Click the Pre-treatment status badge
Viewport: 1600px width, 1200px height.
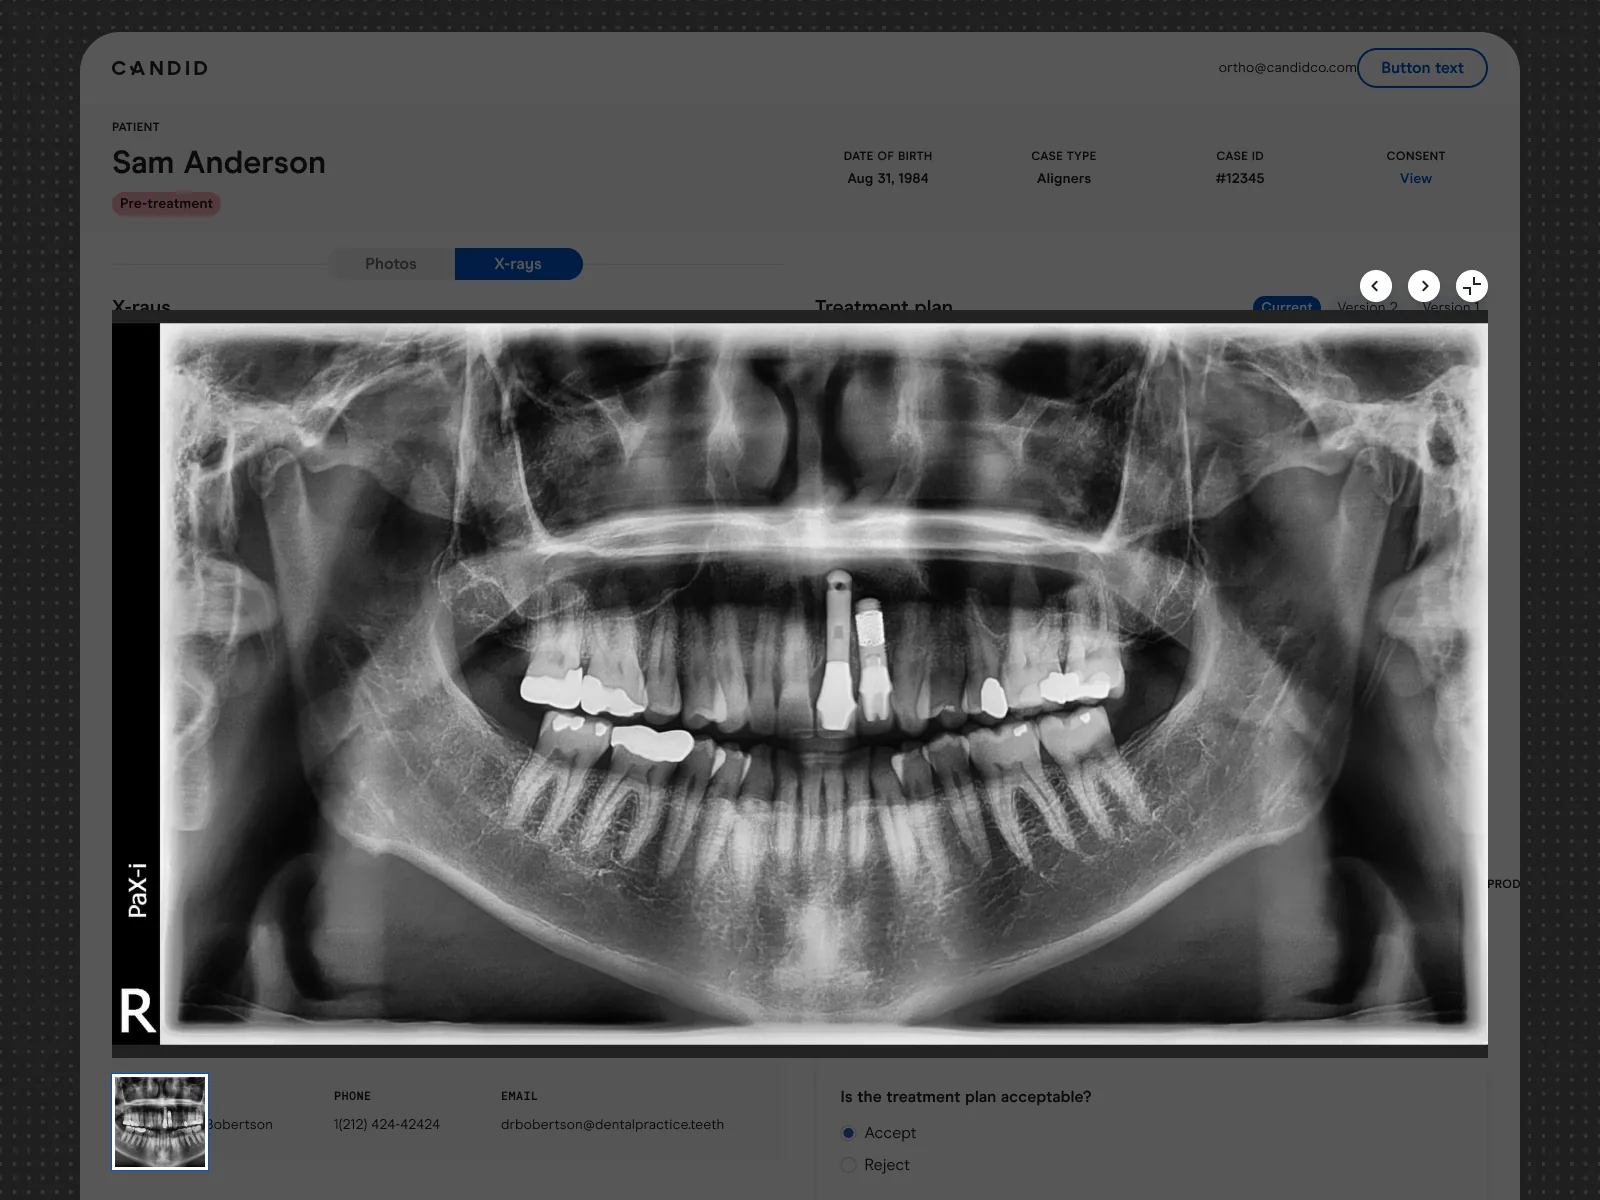166,203
